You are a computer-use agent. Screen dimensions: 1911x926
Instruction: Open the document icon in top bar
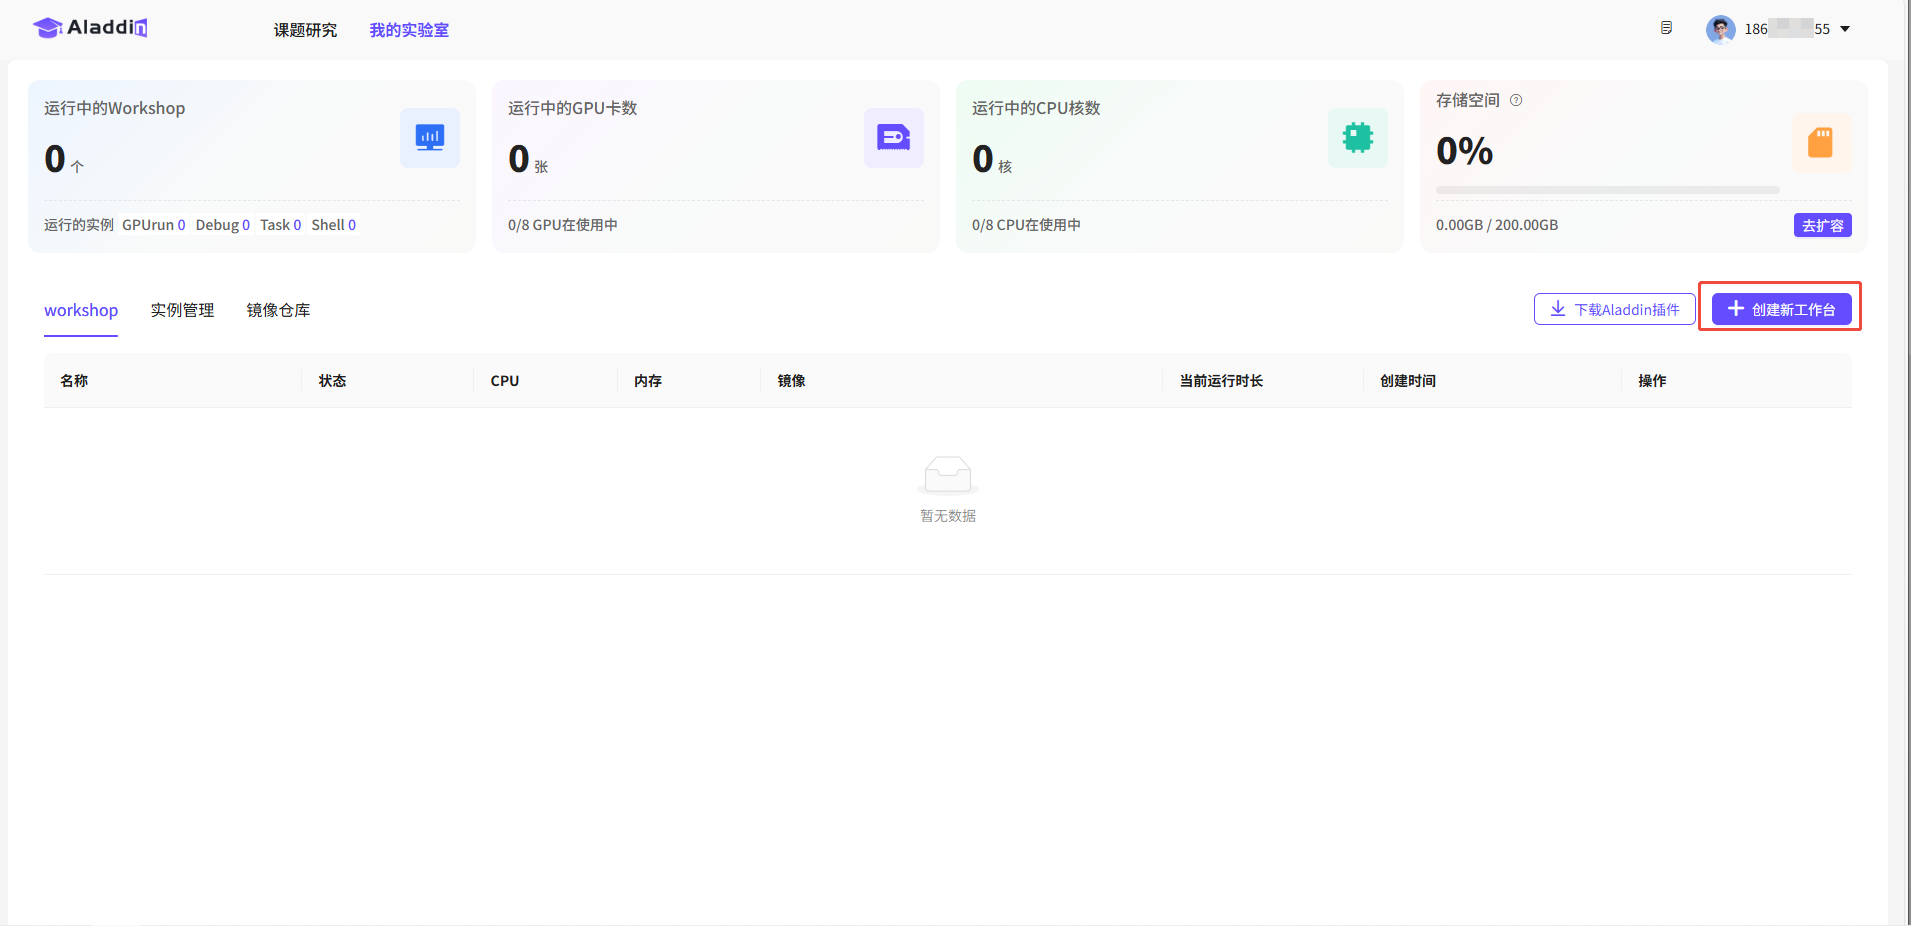[x=1666, y=28]
